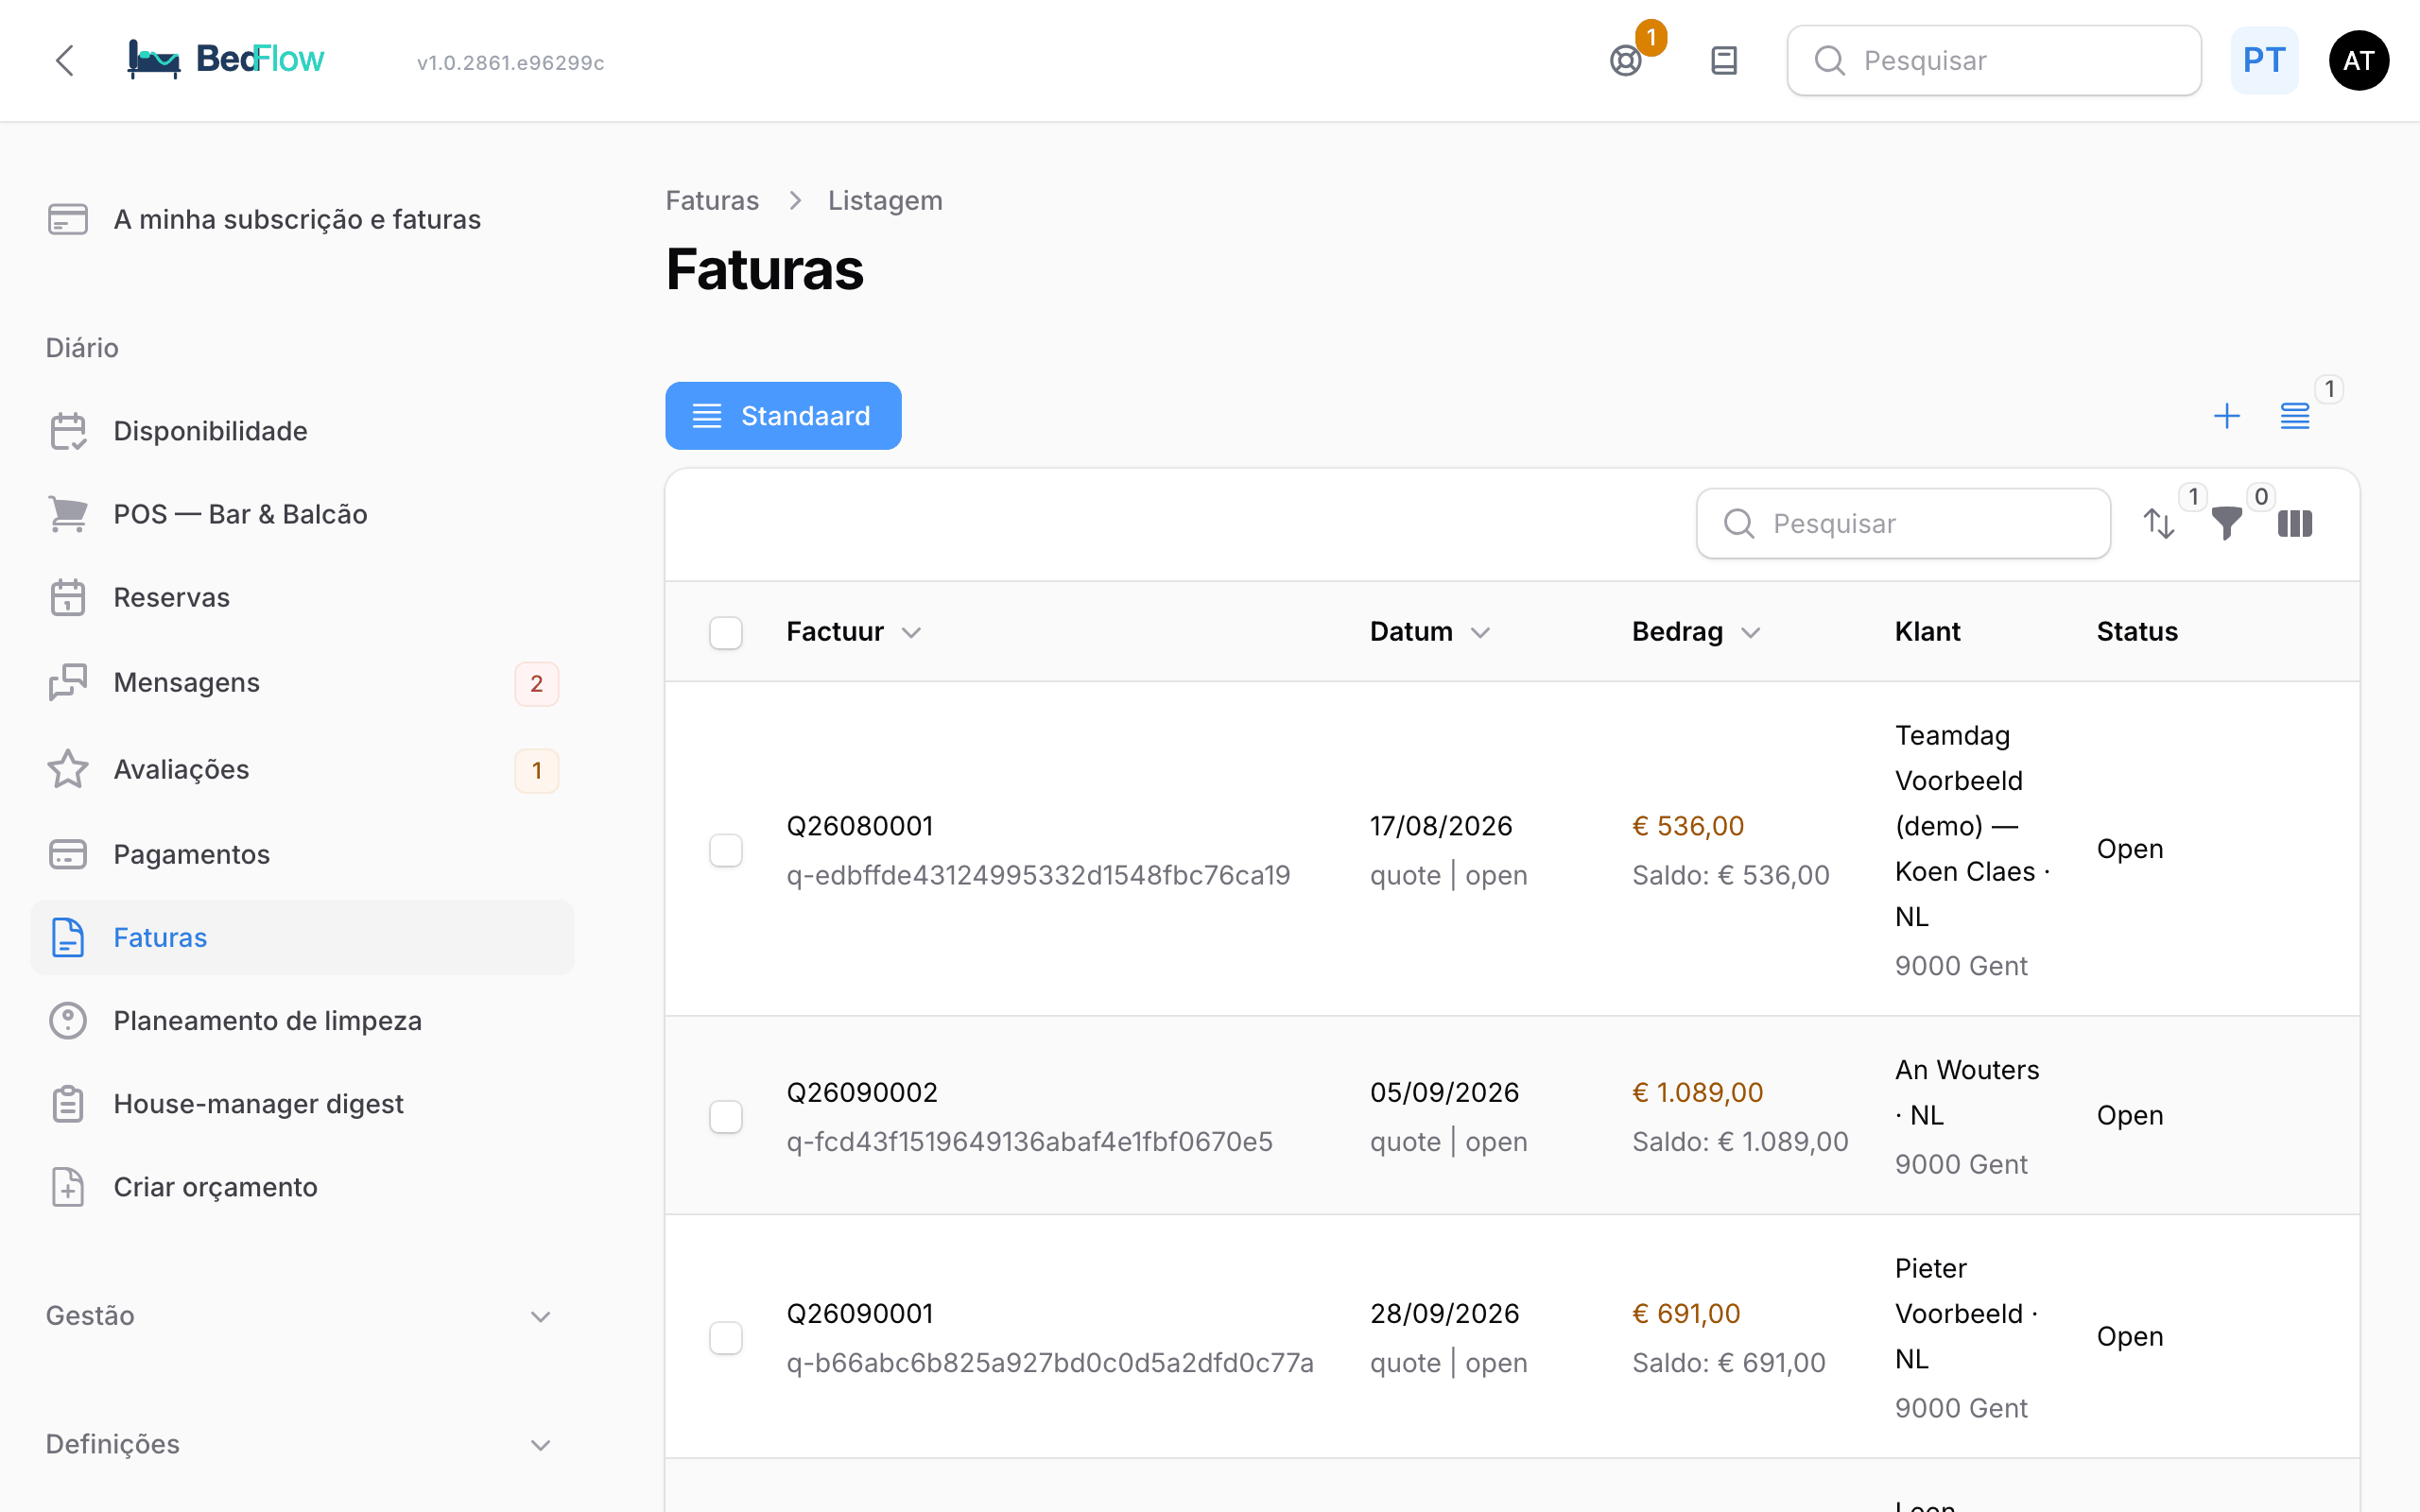Click the AT user avatar
2420x1512 pixels.
(x=2359, y=61)
